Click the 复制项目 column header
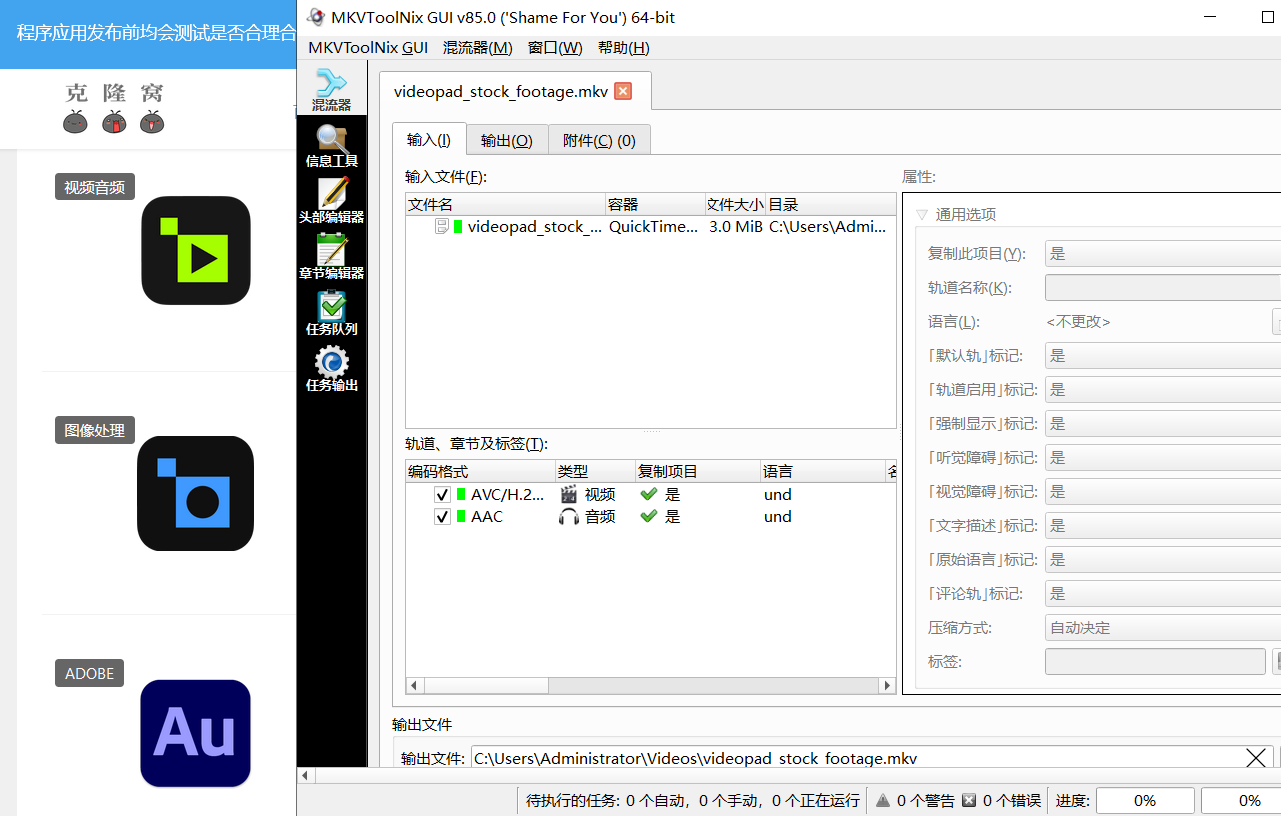 pos(697,471)
